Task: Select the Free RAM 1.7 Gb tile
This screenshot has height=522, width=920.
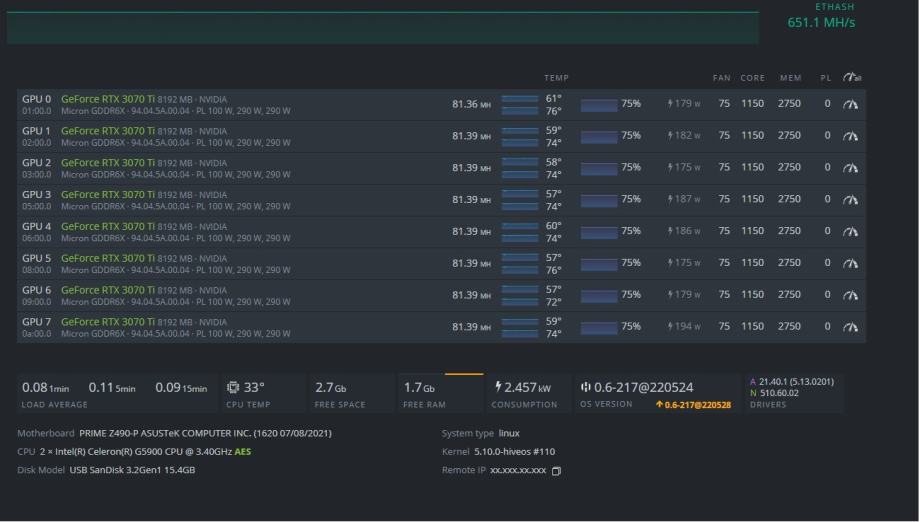Action: coord(440,393)
